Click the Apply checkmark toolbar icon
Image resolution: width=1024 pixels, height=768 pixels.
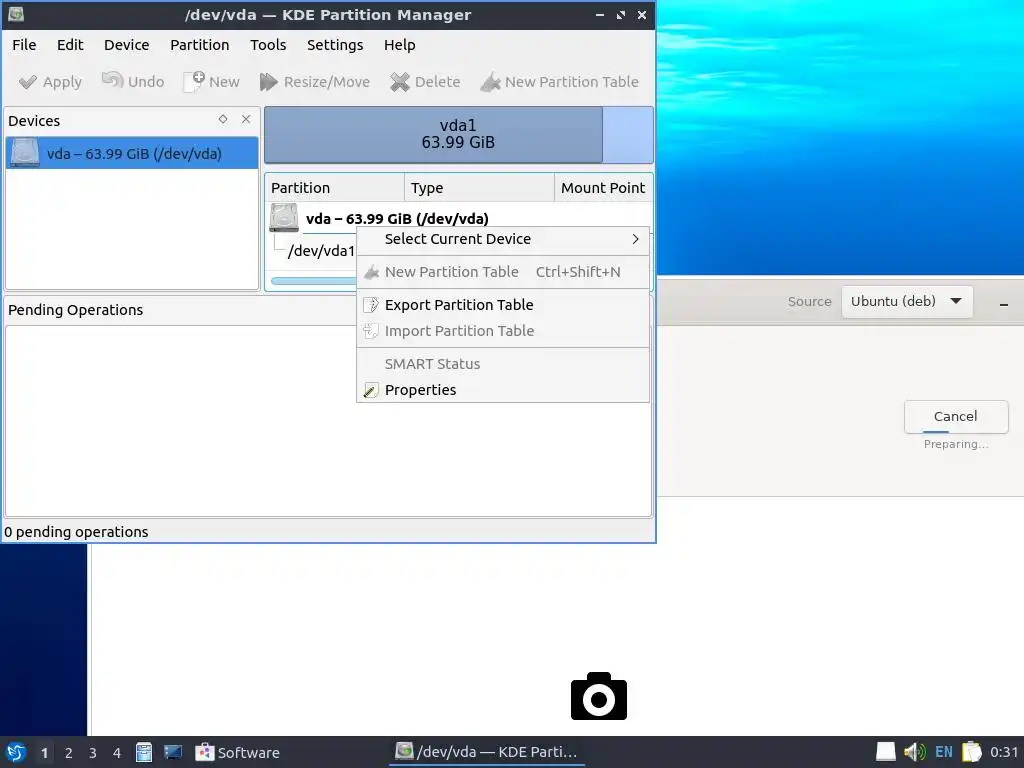[28, 82]
